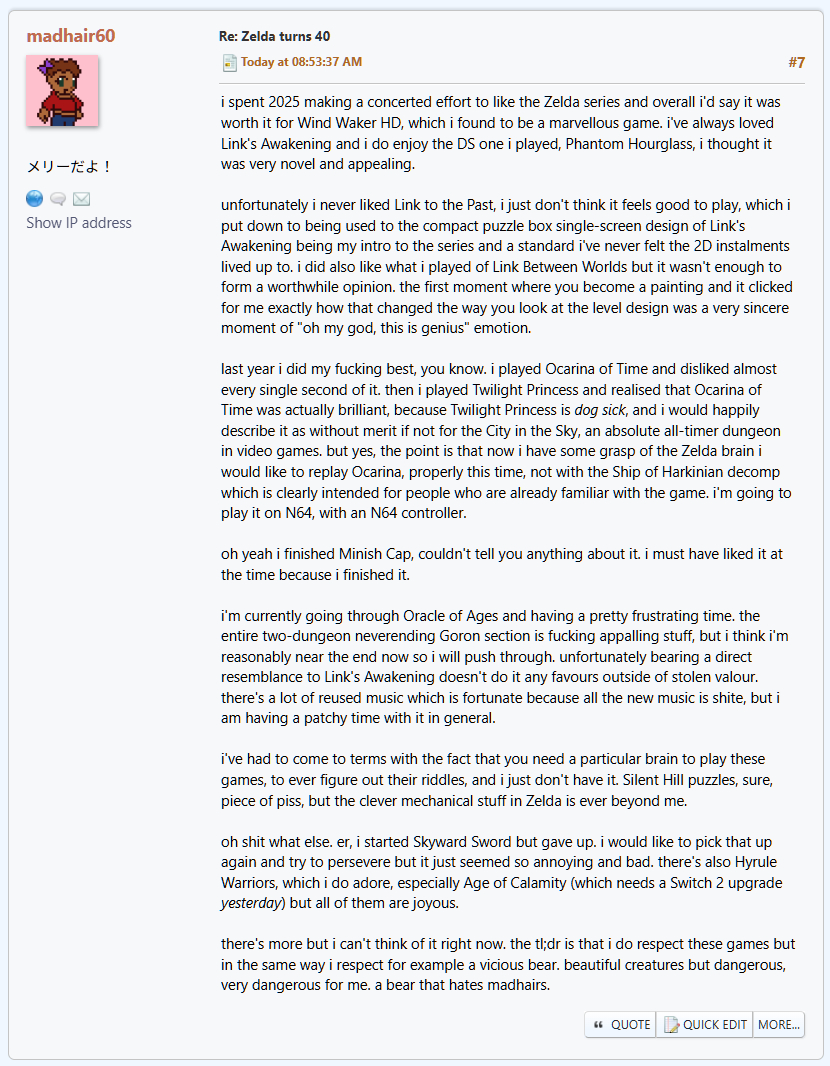The image size is (830, 1066).
Task: Click the Japanese custom title under avatar
Action: click(70, 167)
